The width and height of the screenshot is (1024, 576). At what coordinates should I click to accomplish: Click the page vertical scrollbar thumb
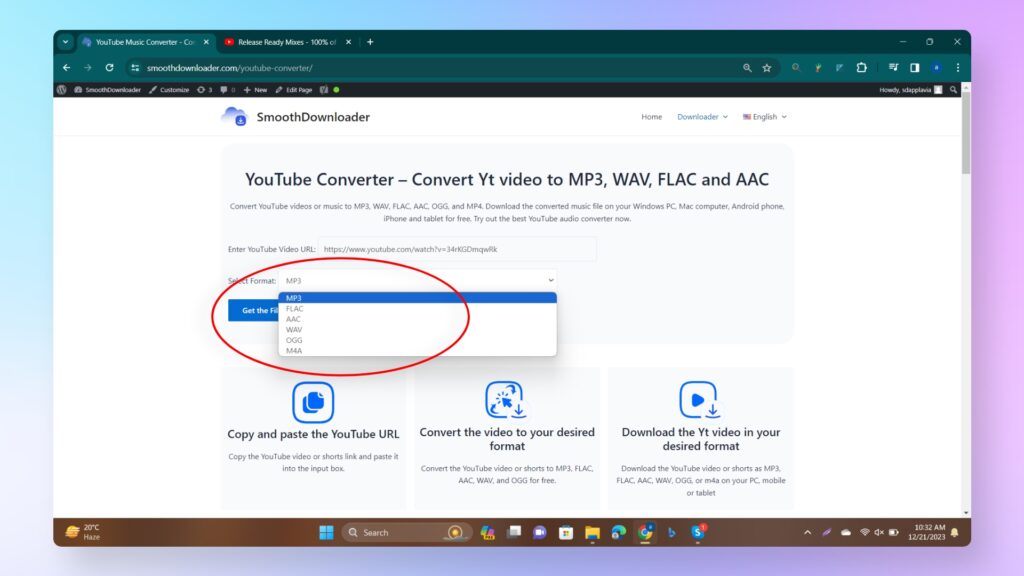966,135
